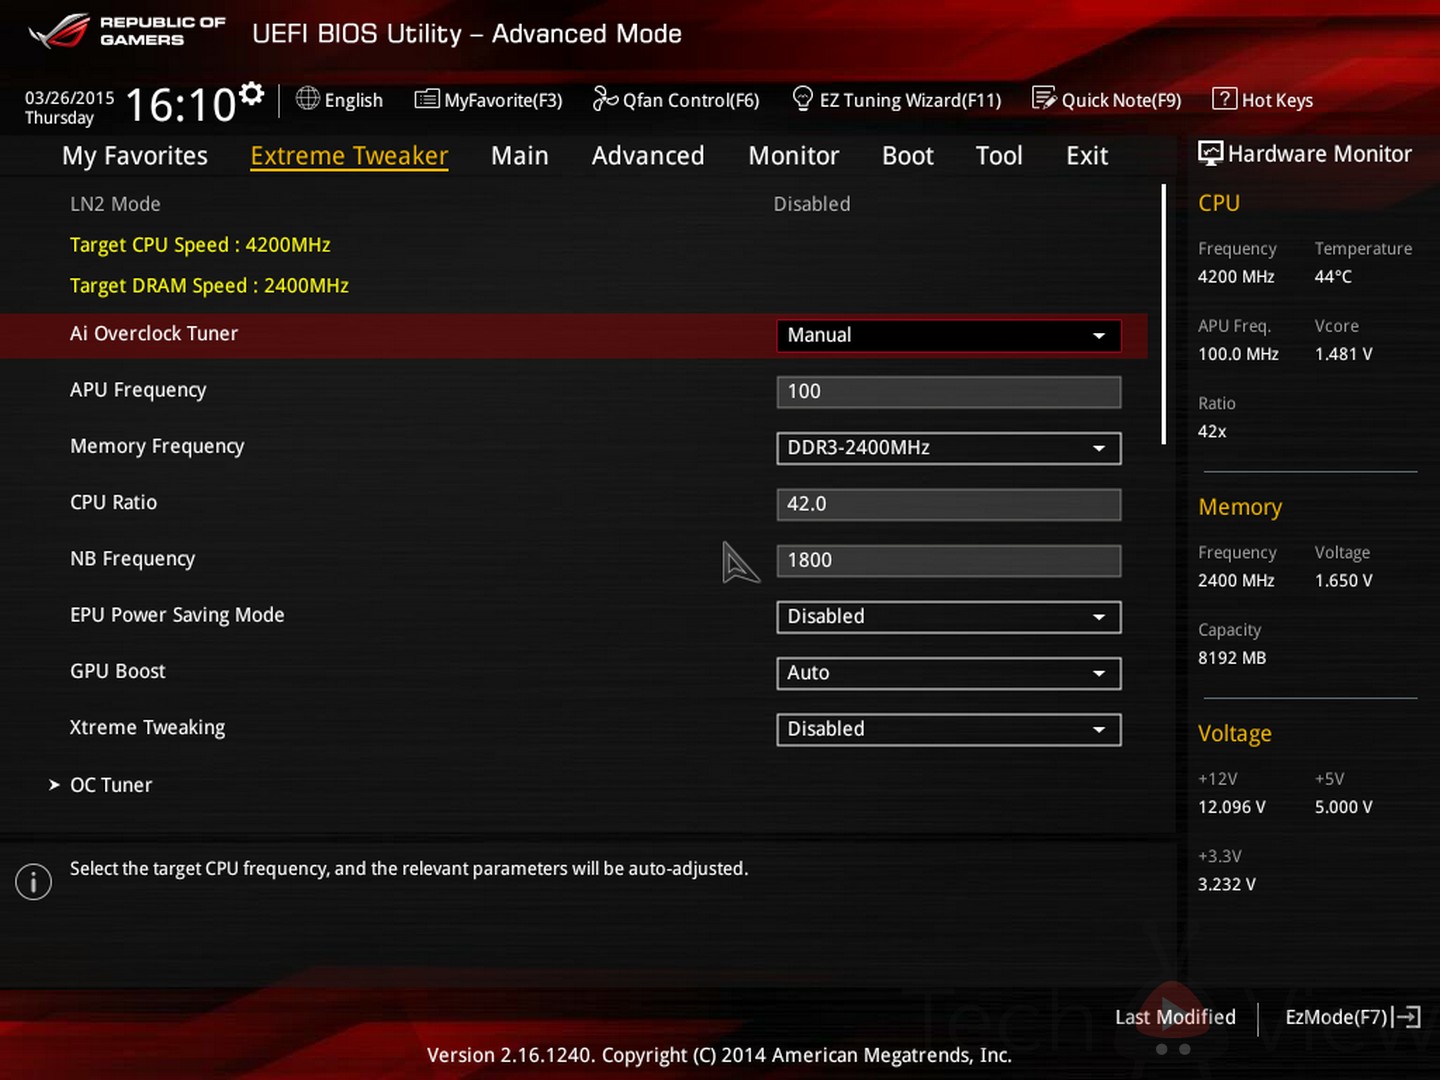Click the +12V 12.096 V reading

click(1232, 807)
